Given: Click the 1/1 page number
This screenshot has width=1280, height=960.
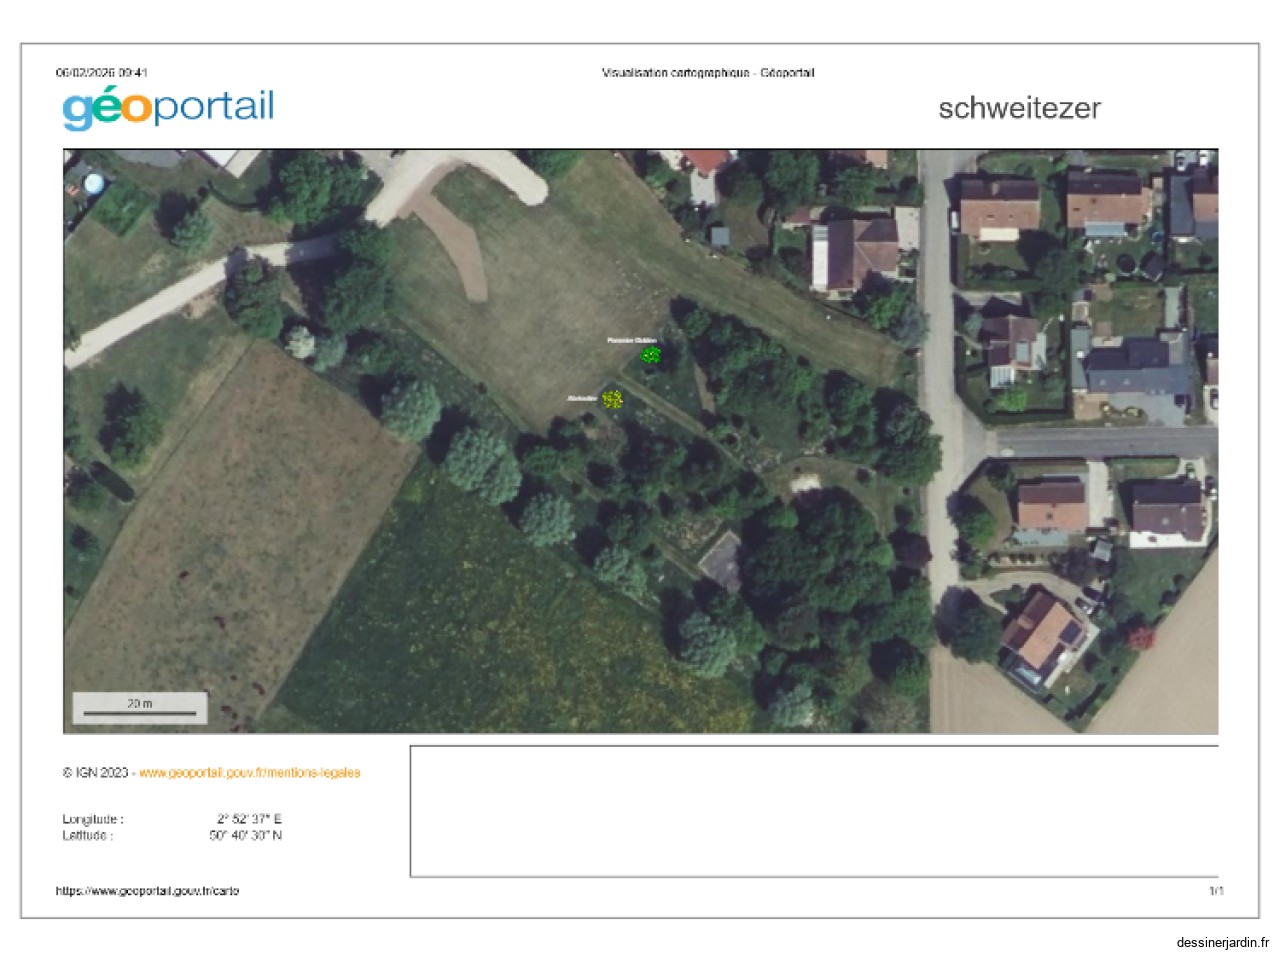Looking at the screenshot, I should (x=1215, y=891).
